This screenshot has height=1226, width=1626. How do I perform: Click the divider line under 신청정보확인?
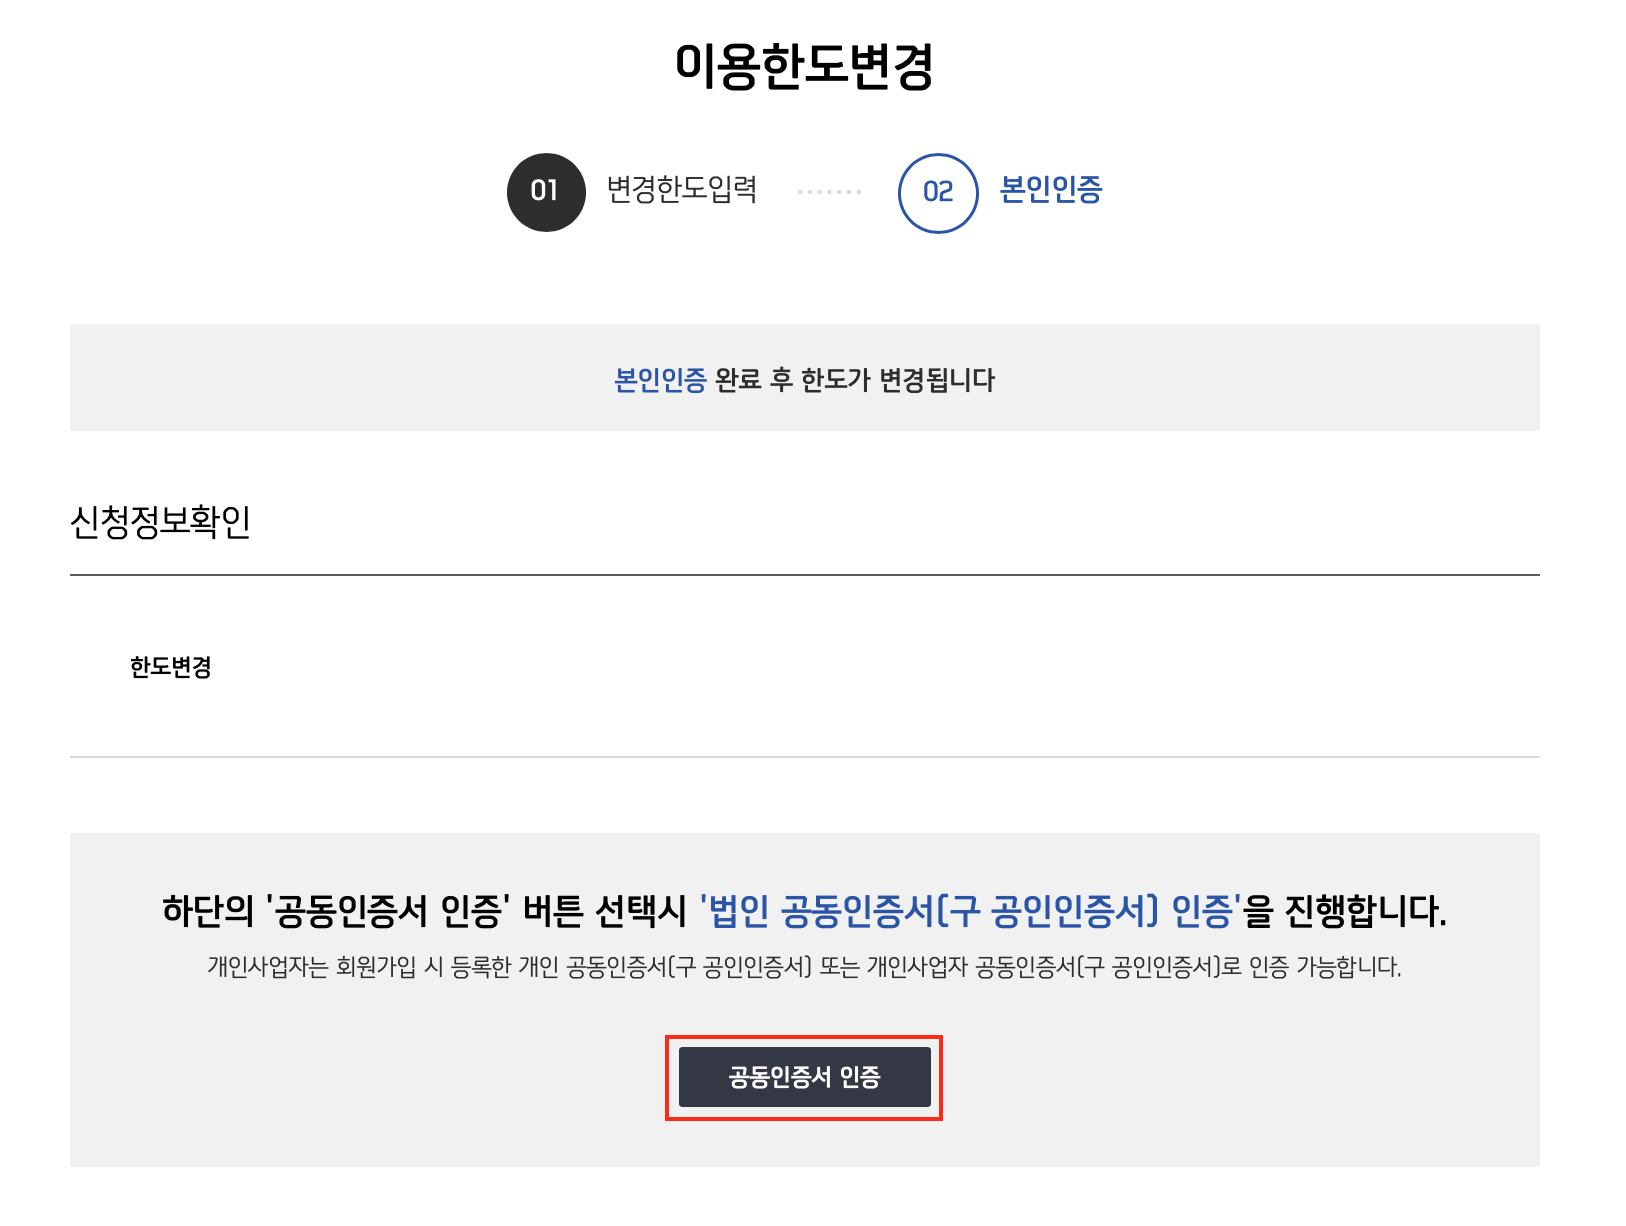tap(804, 575)
